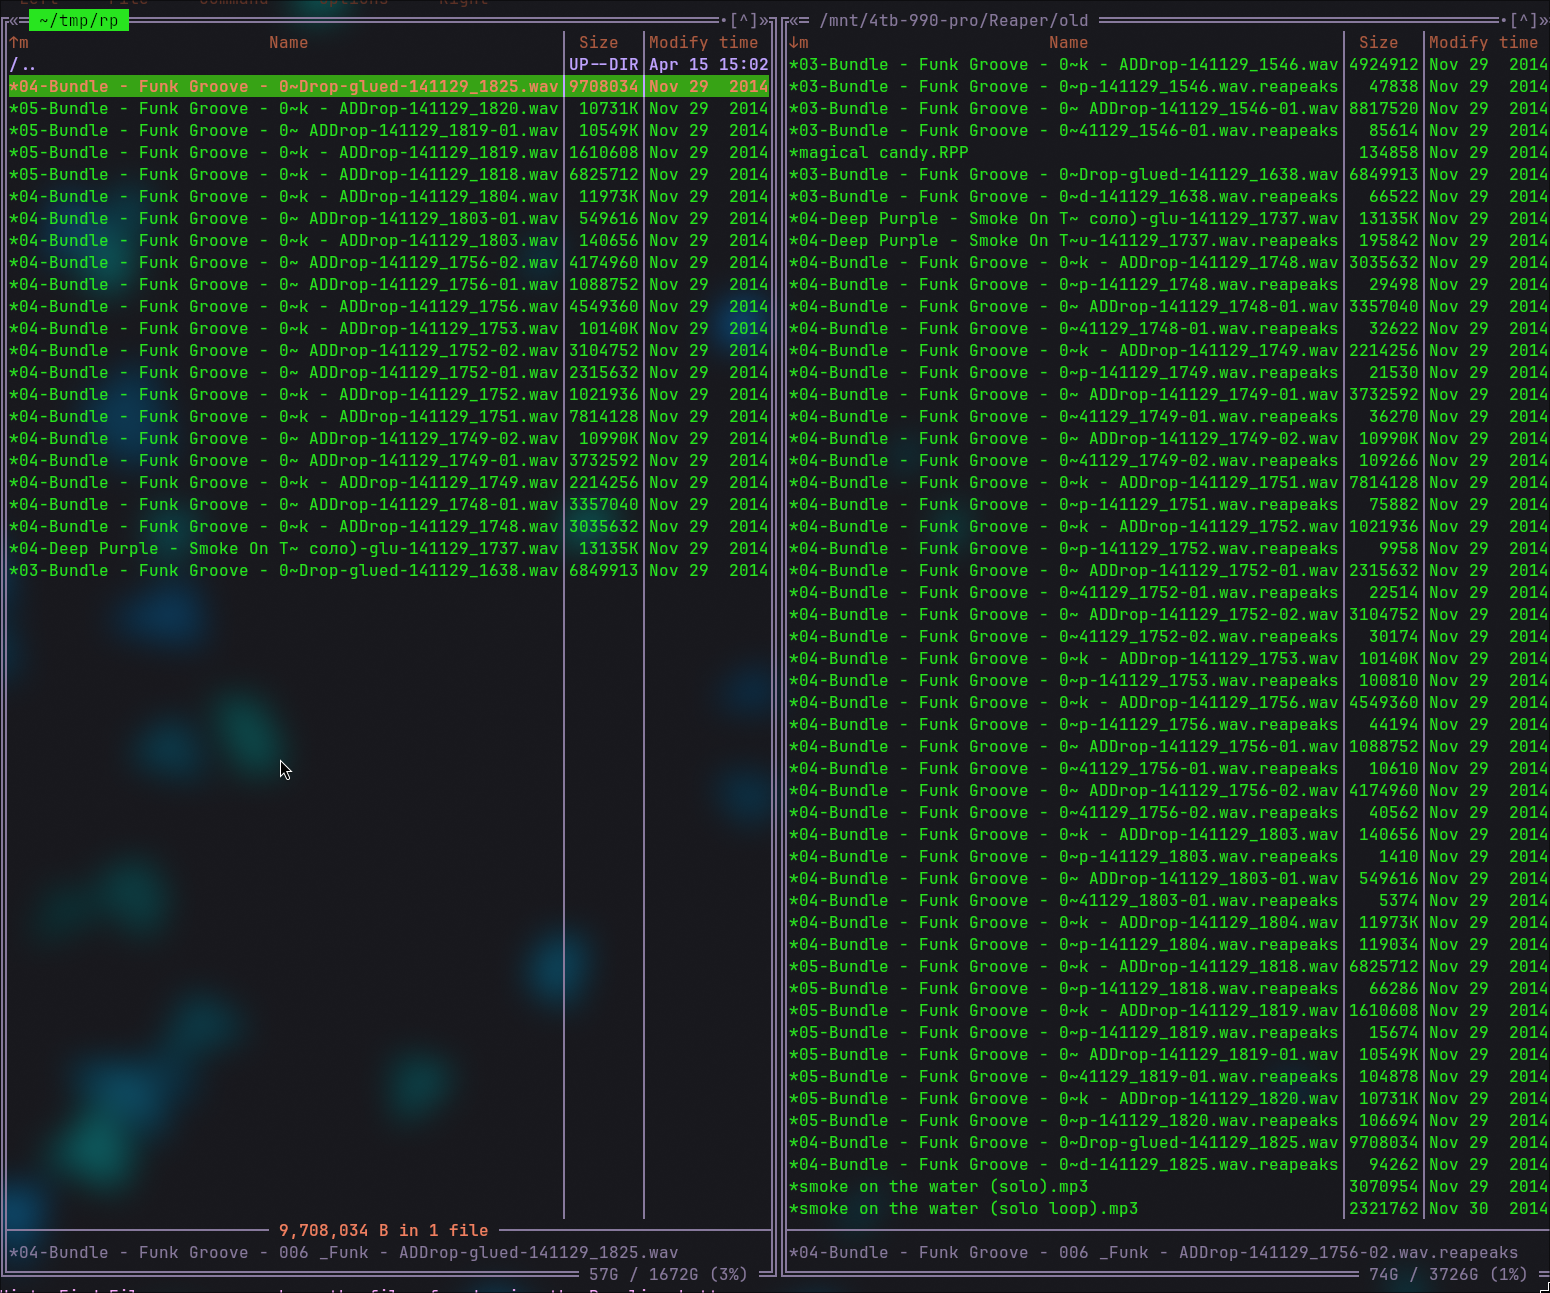Click /mnt/4tb-990-pro/Reaper/old path in right panel title
Viewport: 1550px width, 1293px height.
(x=954, y=20)
